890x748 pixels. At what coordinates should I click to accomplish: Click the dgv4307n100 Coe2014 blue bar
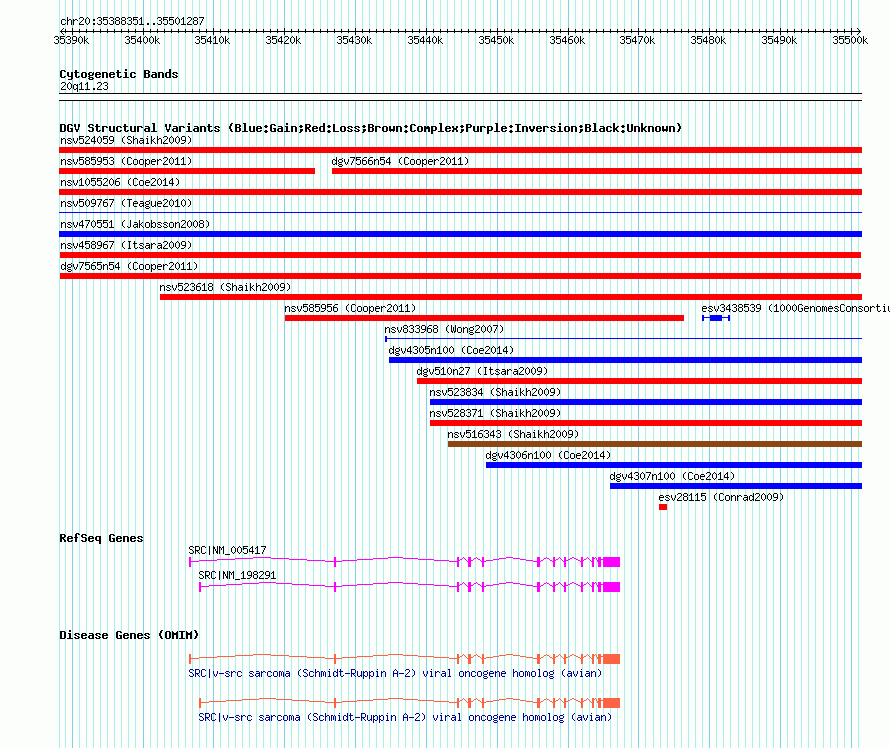click(x=736, y=486)
